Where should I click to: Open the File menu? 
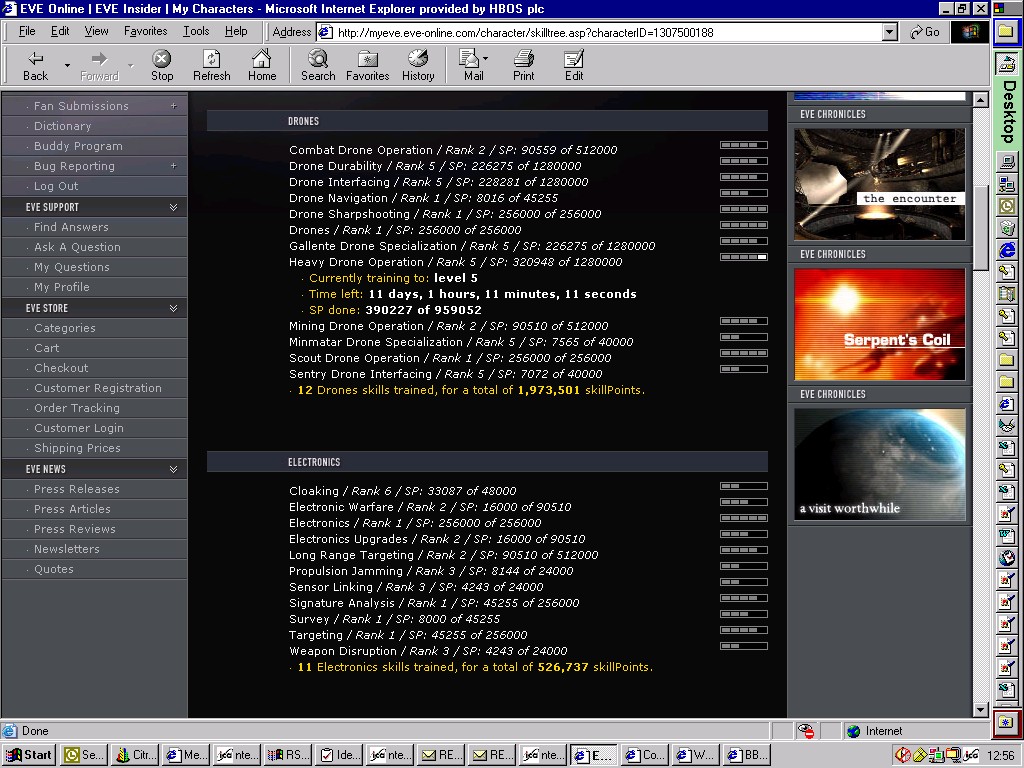click(x=27, y=31)
